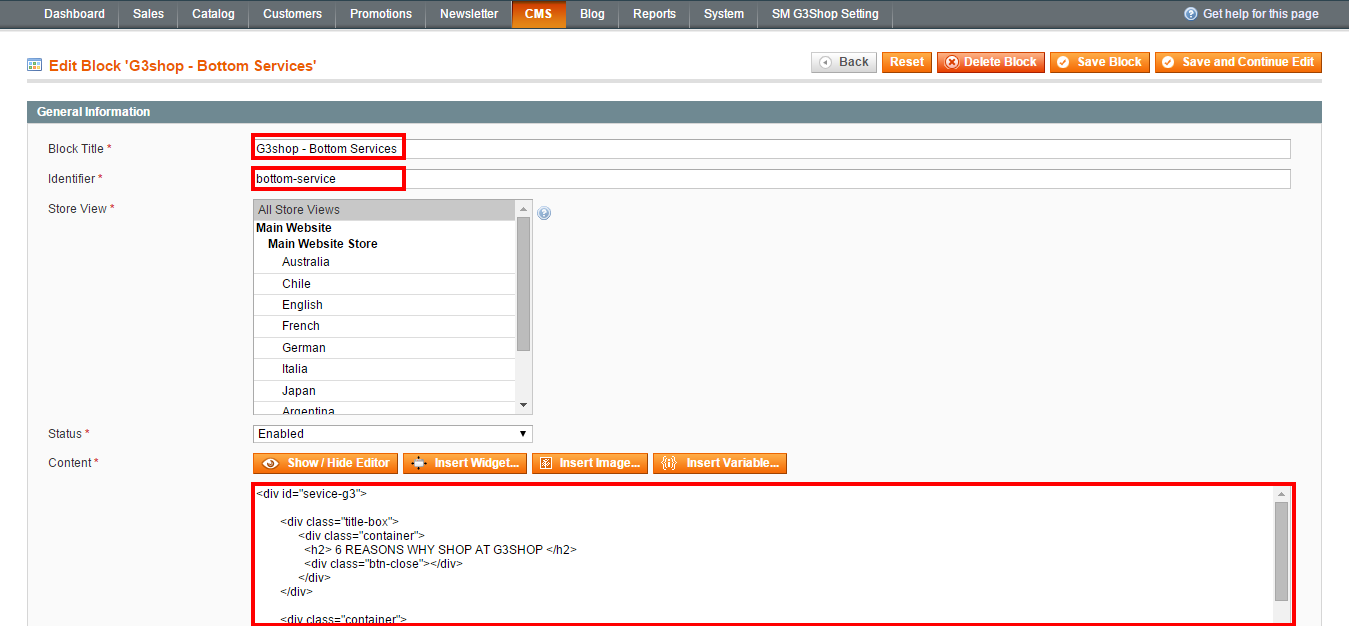Click the help icon beside Get help
This screenshot has height=626, width=1349.
1190,14
